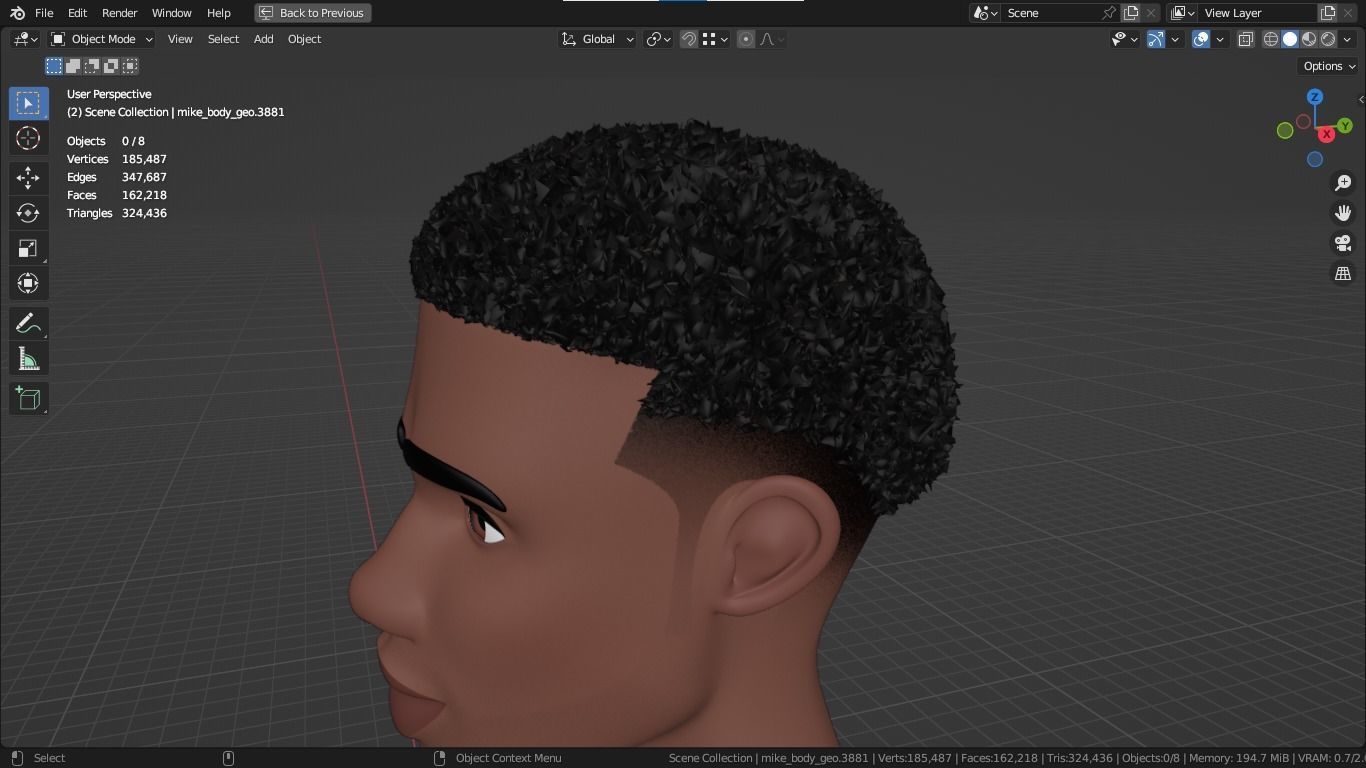The width and height of the screenshot is (1366, 768).
Task: Open the Object Mode dropdown
Action: click(x=101, y=39)
